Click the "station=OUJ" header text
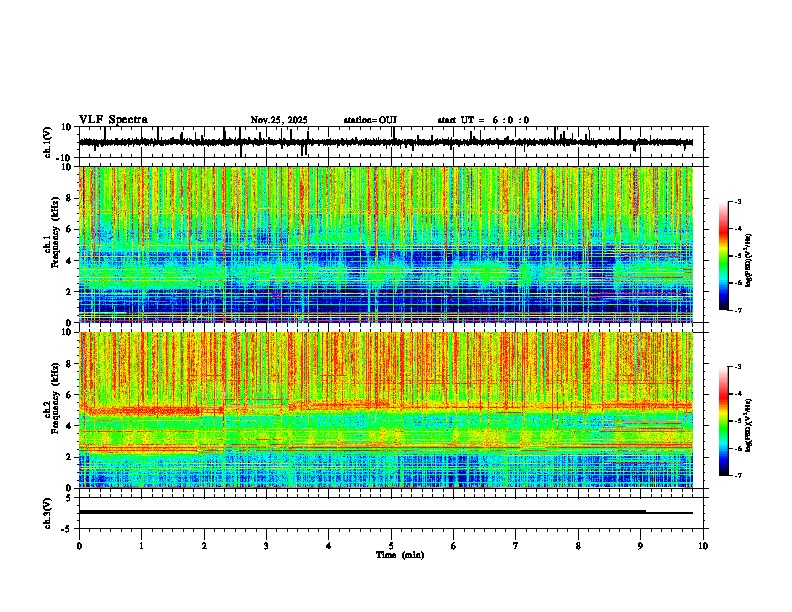The height and width of the screenshot is (612, 792). click(x=370, y=120)
